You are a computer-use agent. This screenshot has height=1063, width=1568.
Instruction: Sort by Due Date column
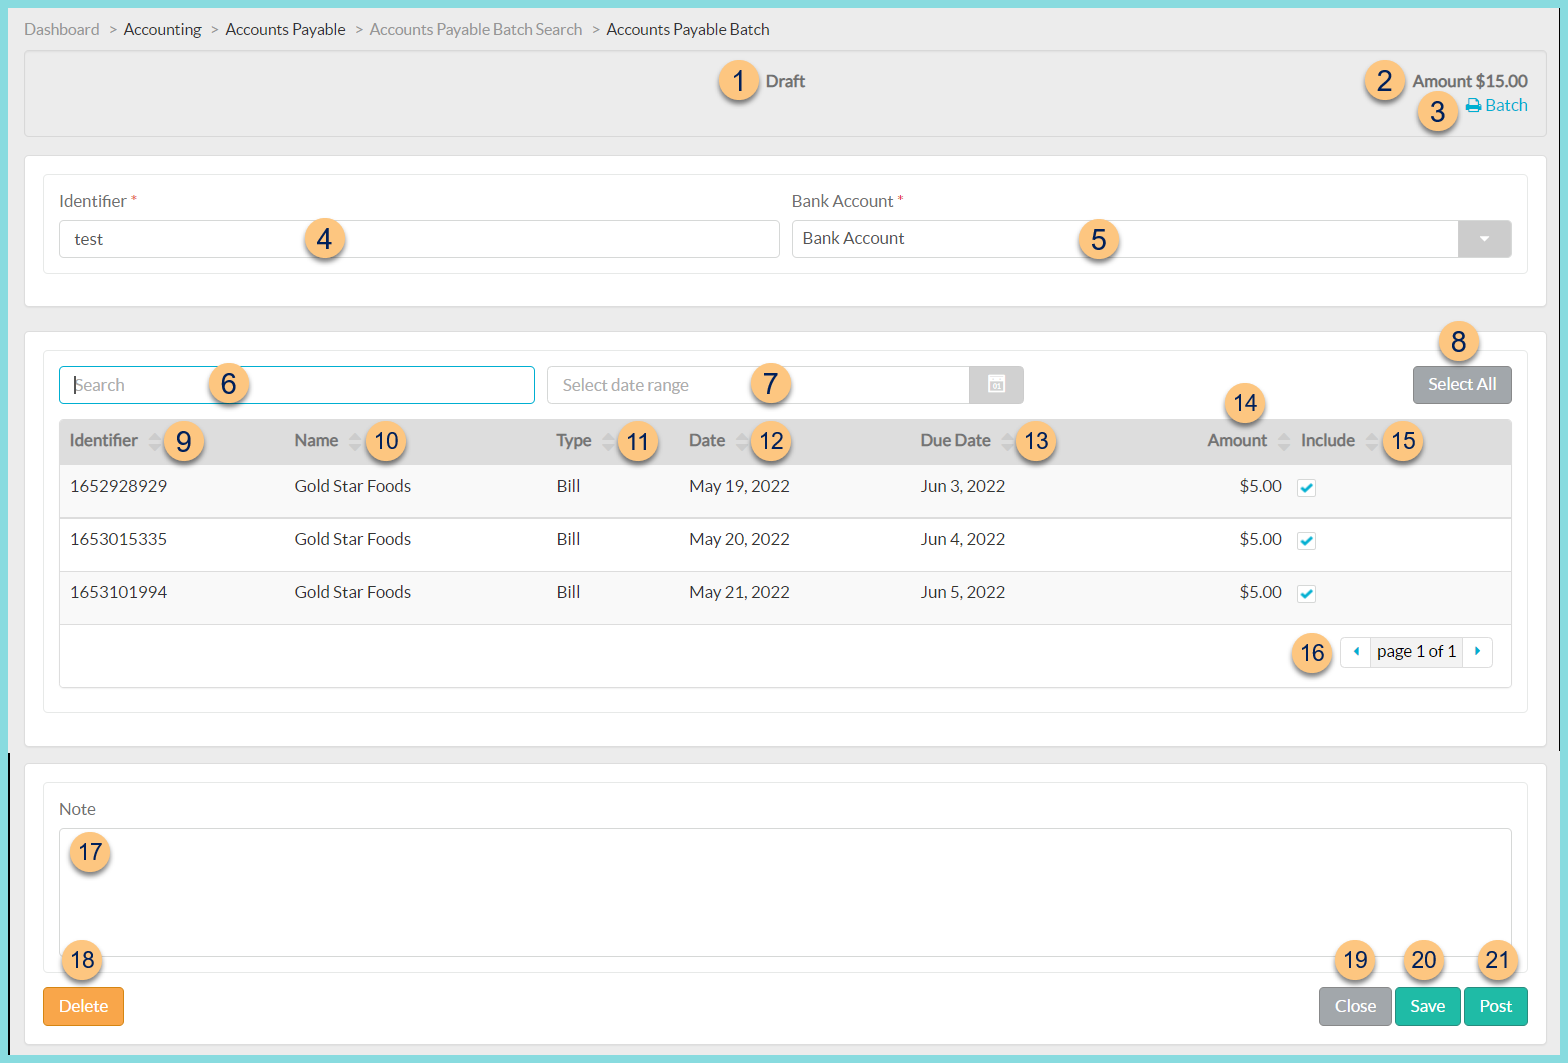(1007, 441)
